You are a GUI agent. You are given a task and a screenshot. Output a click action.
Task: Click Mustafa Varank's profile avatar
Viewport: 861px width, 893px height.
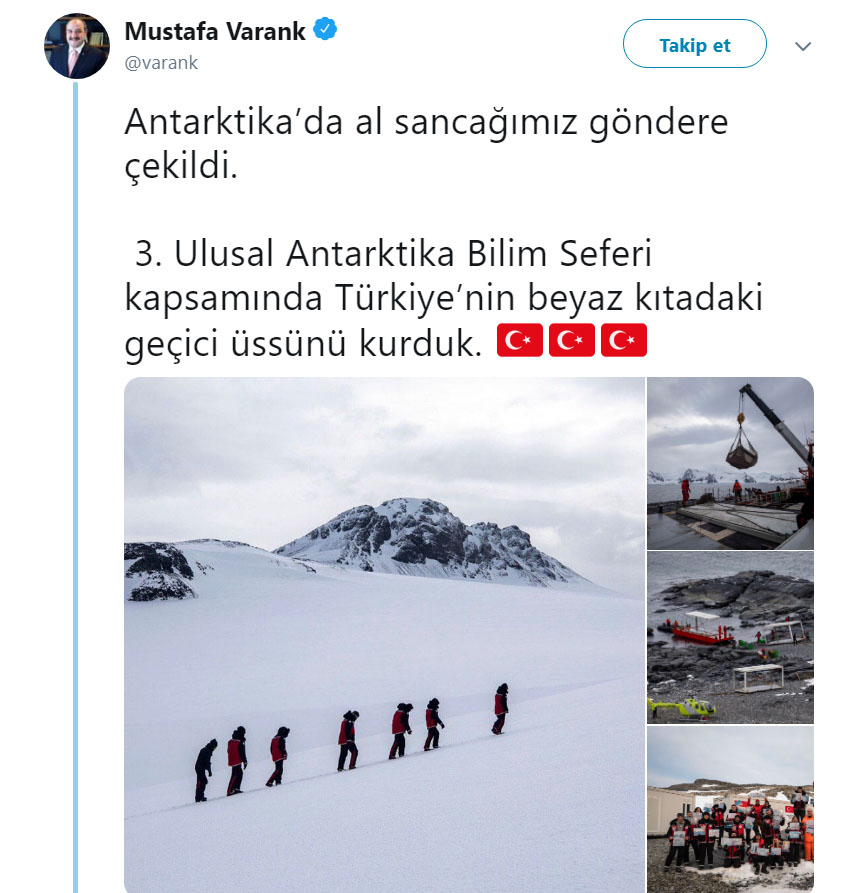click(77, 46)
